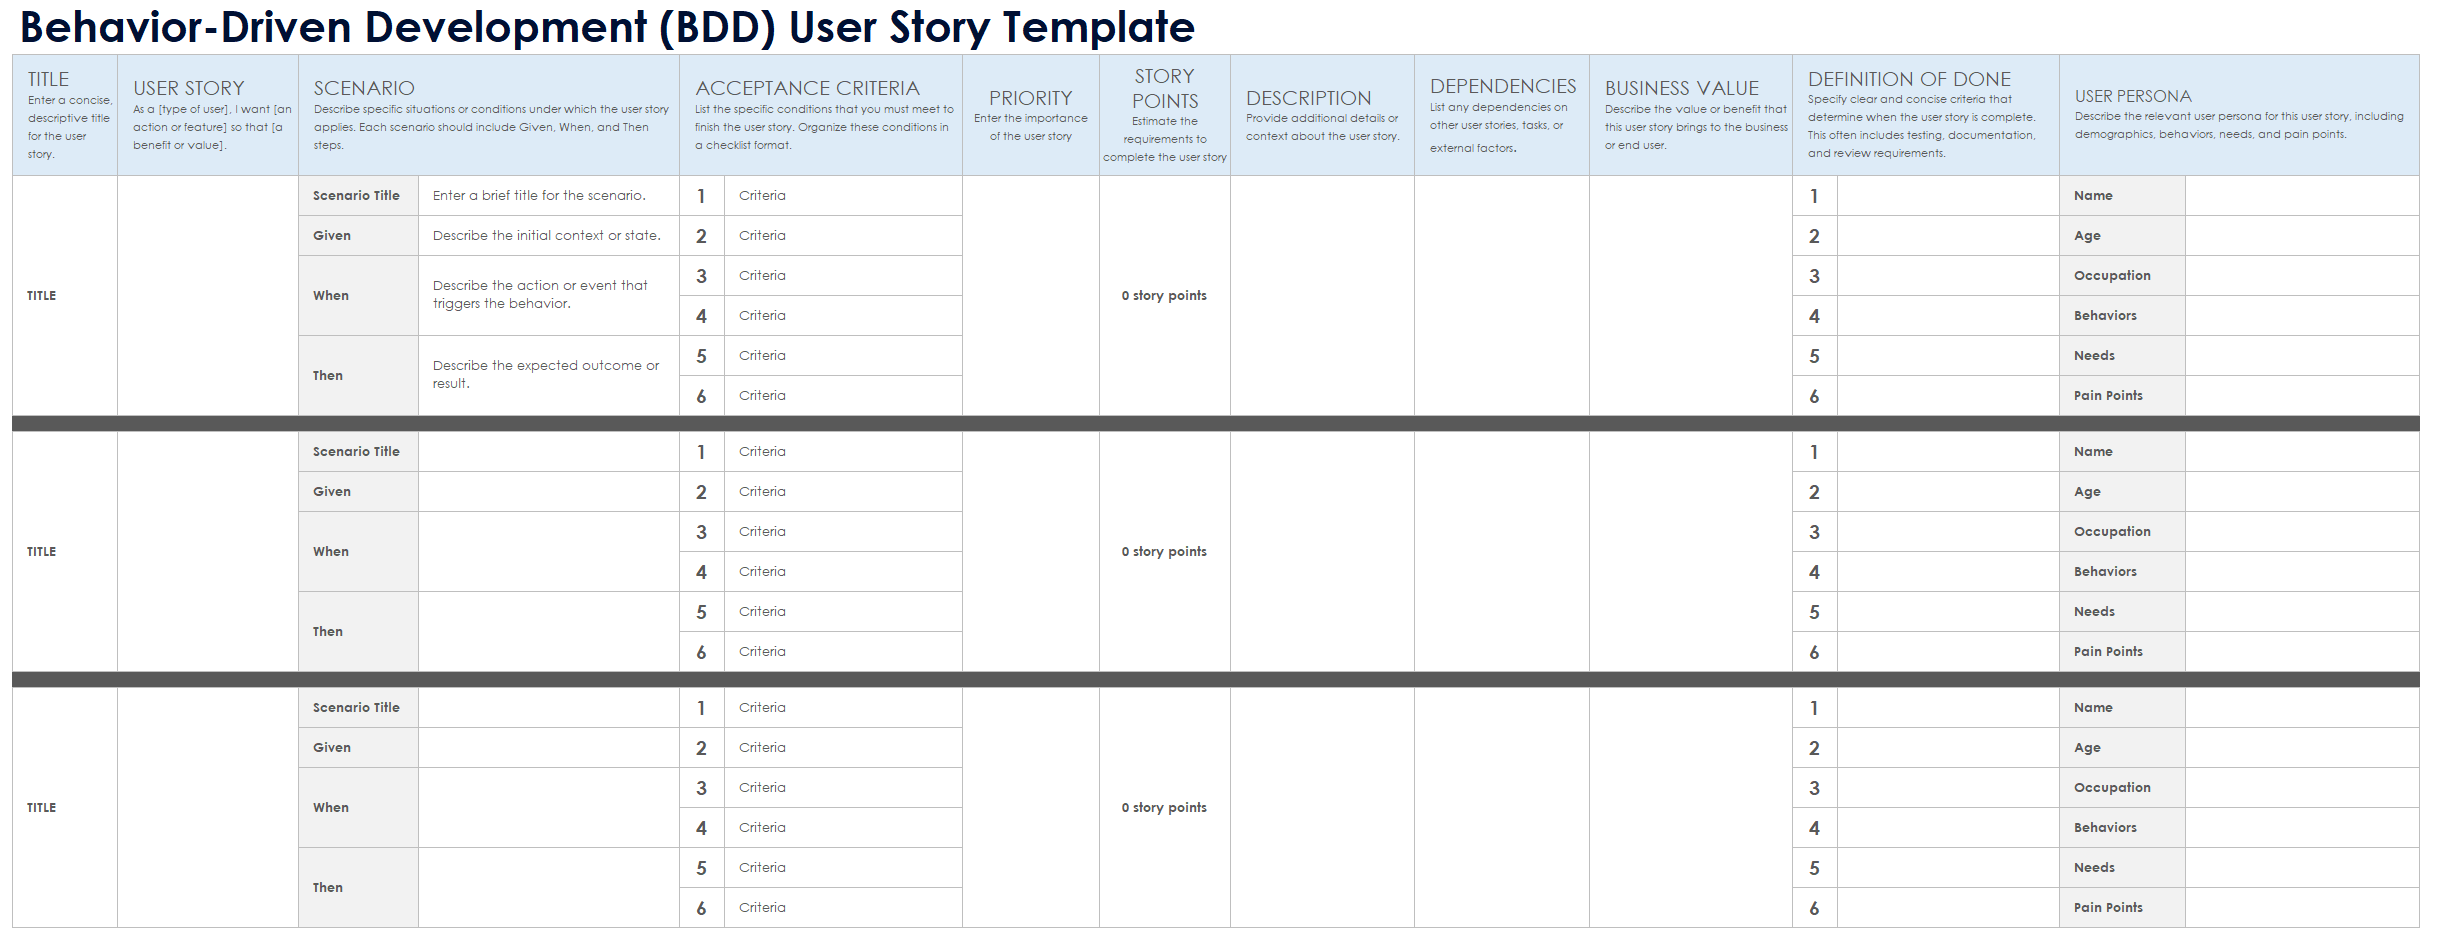Select the ACCEPTANCE CRITERIA header cell
The height and width of the screenshot is (938, 2437).
tap(821, 115)
